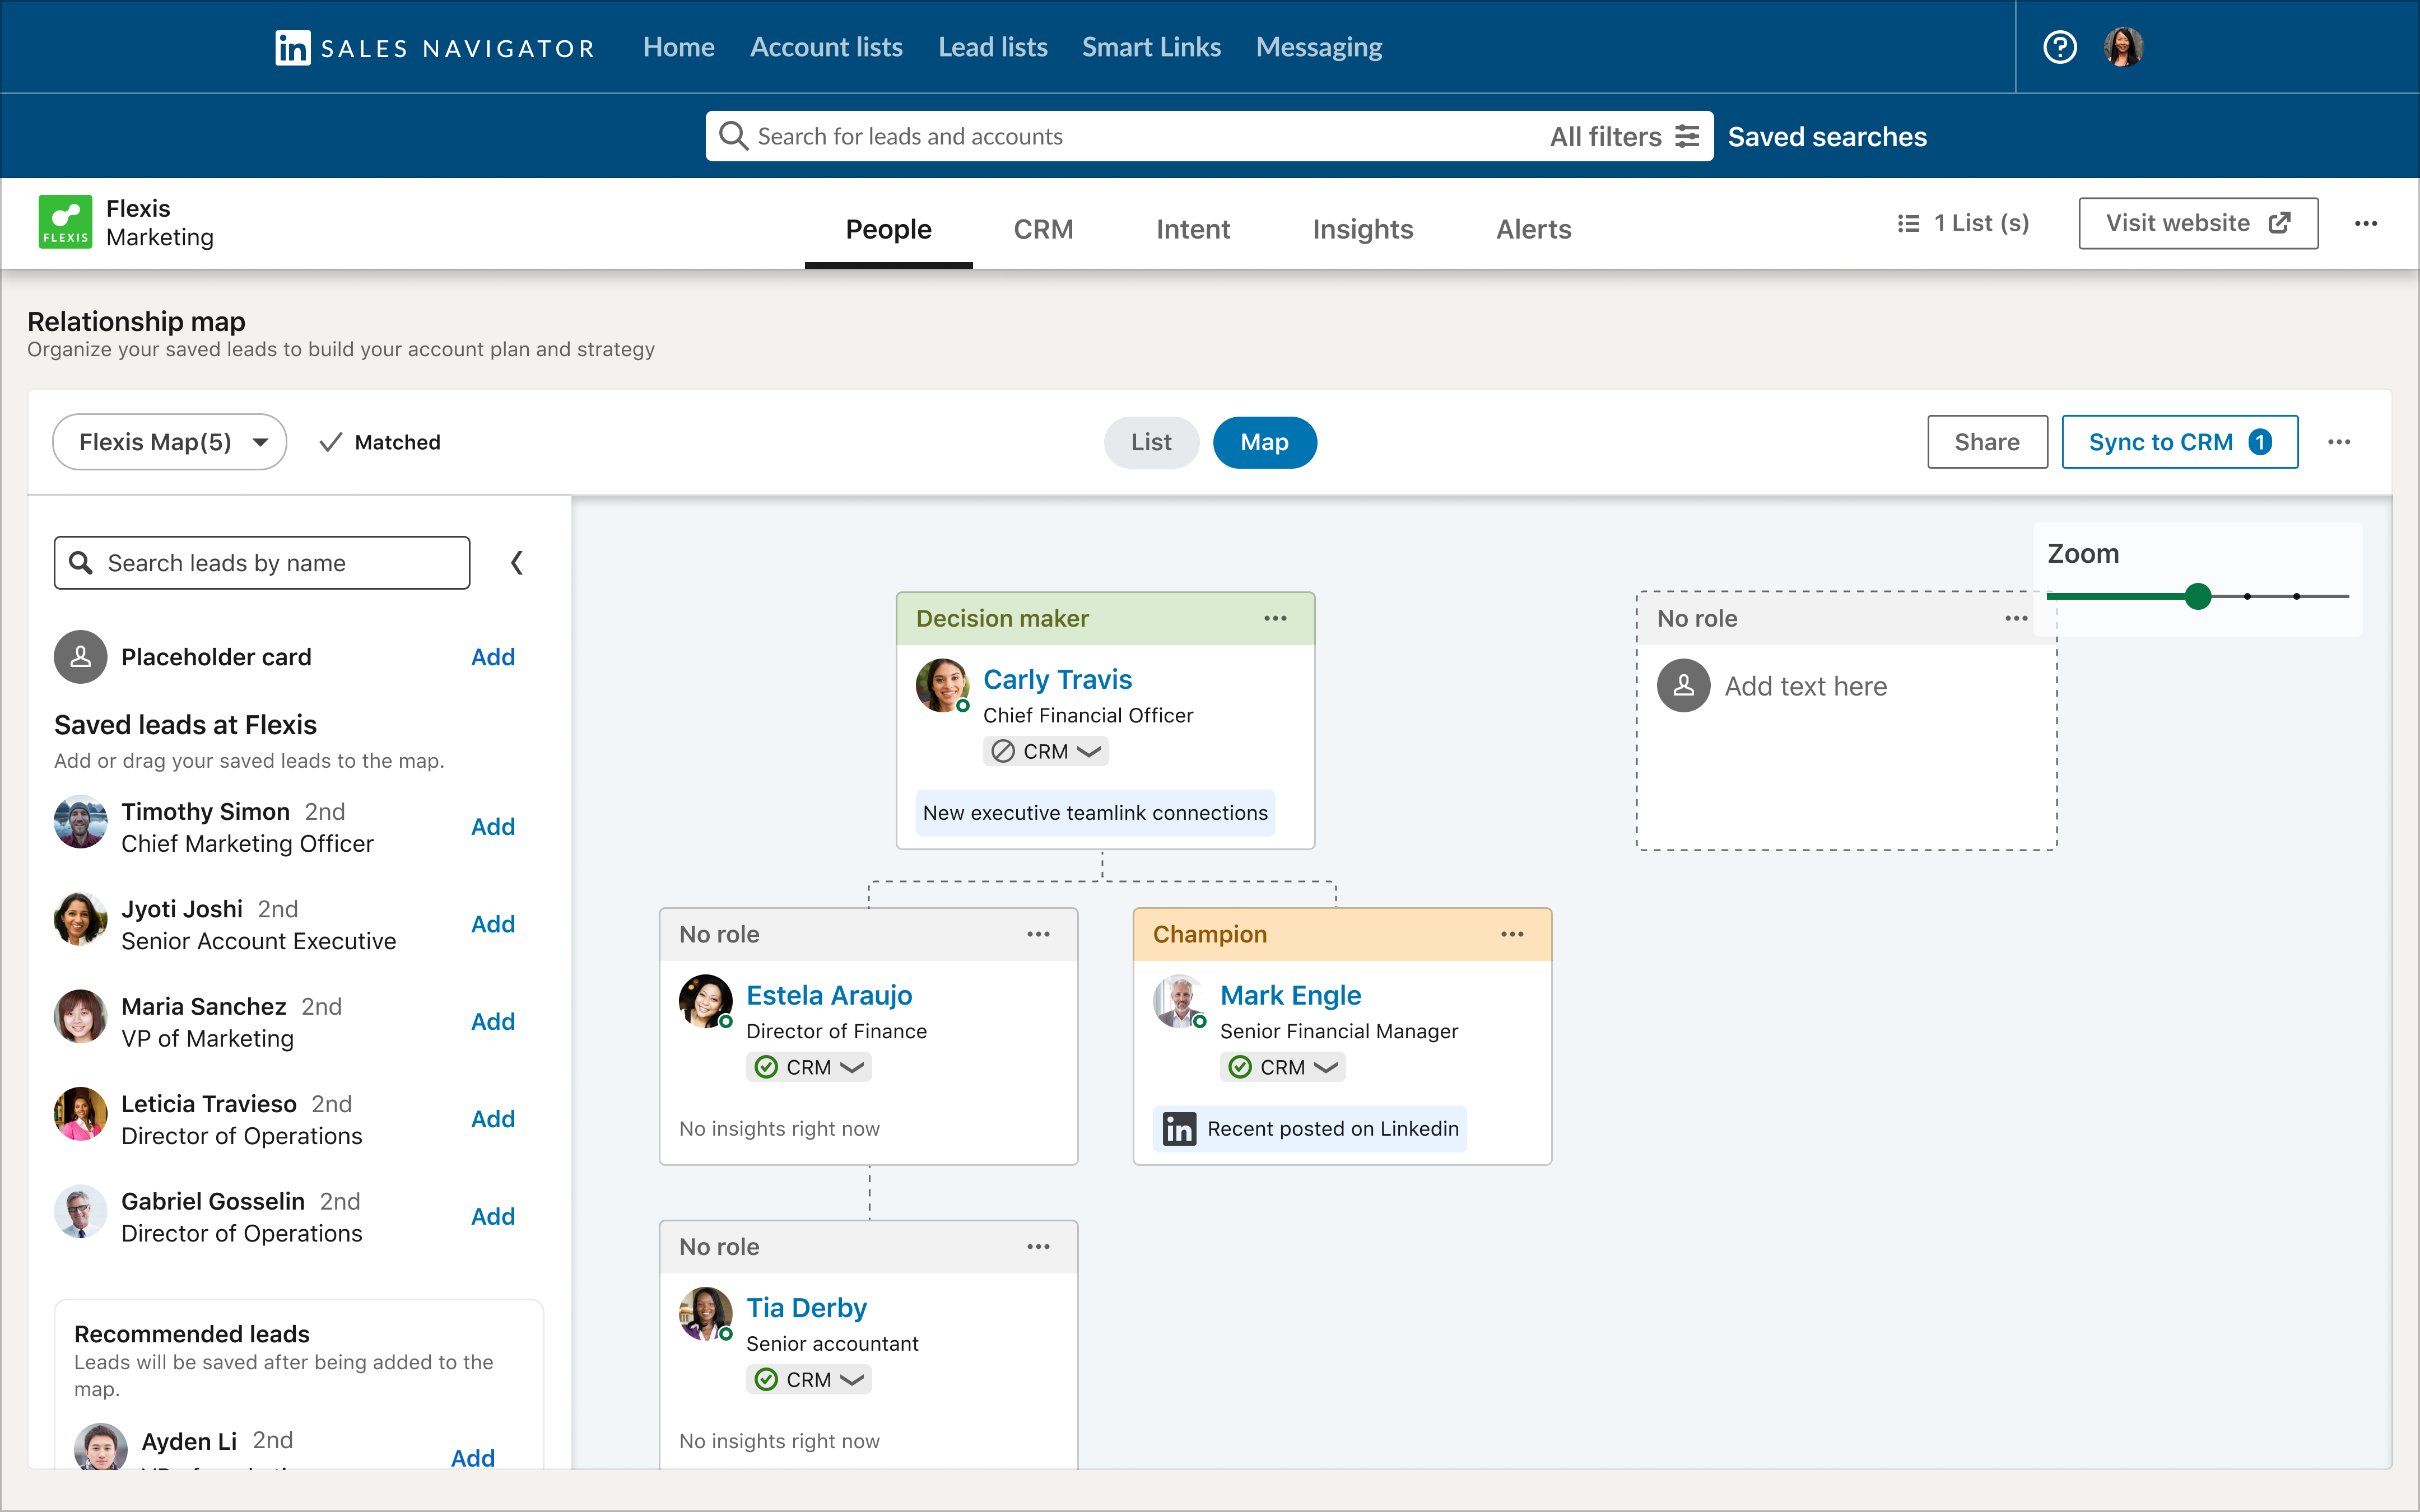Viewport: 2420px width, 1512px height.
Task: Open Decision maker card options ellipsis
Action: coord(1275,618)
